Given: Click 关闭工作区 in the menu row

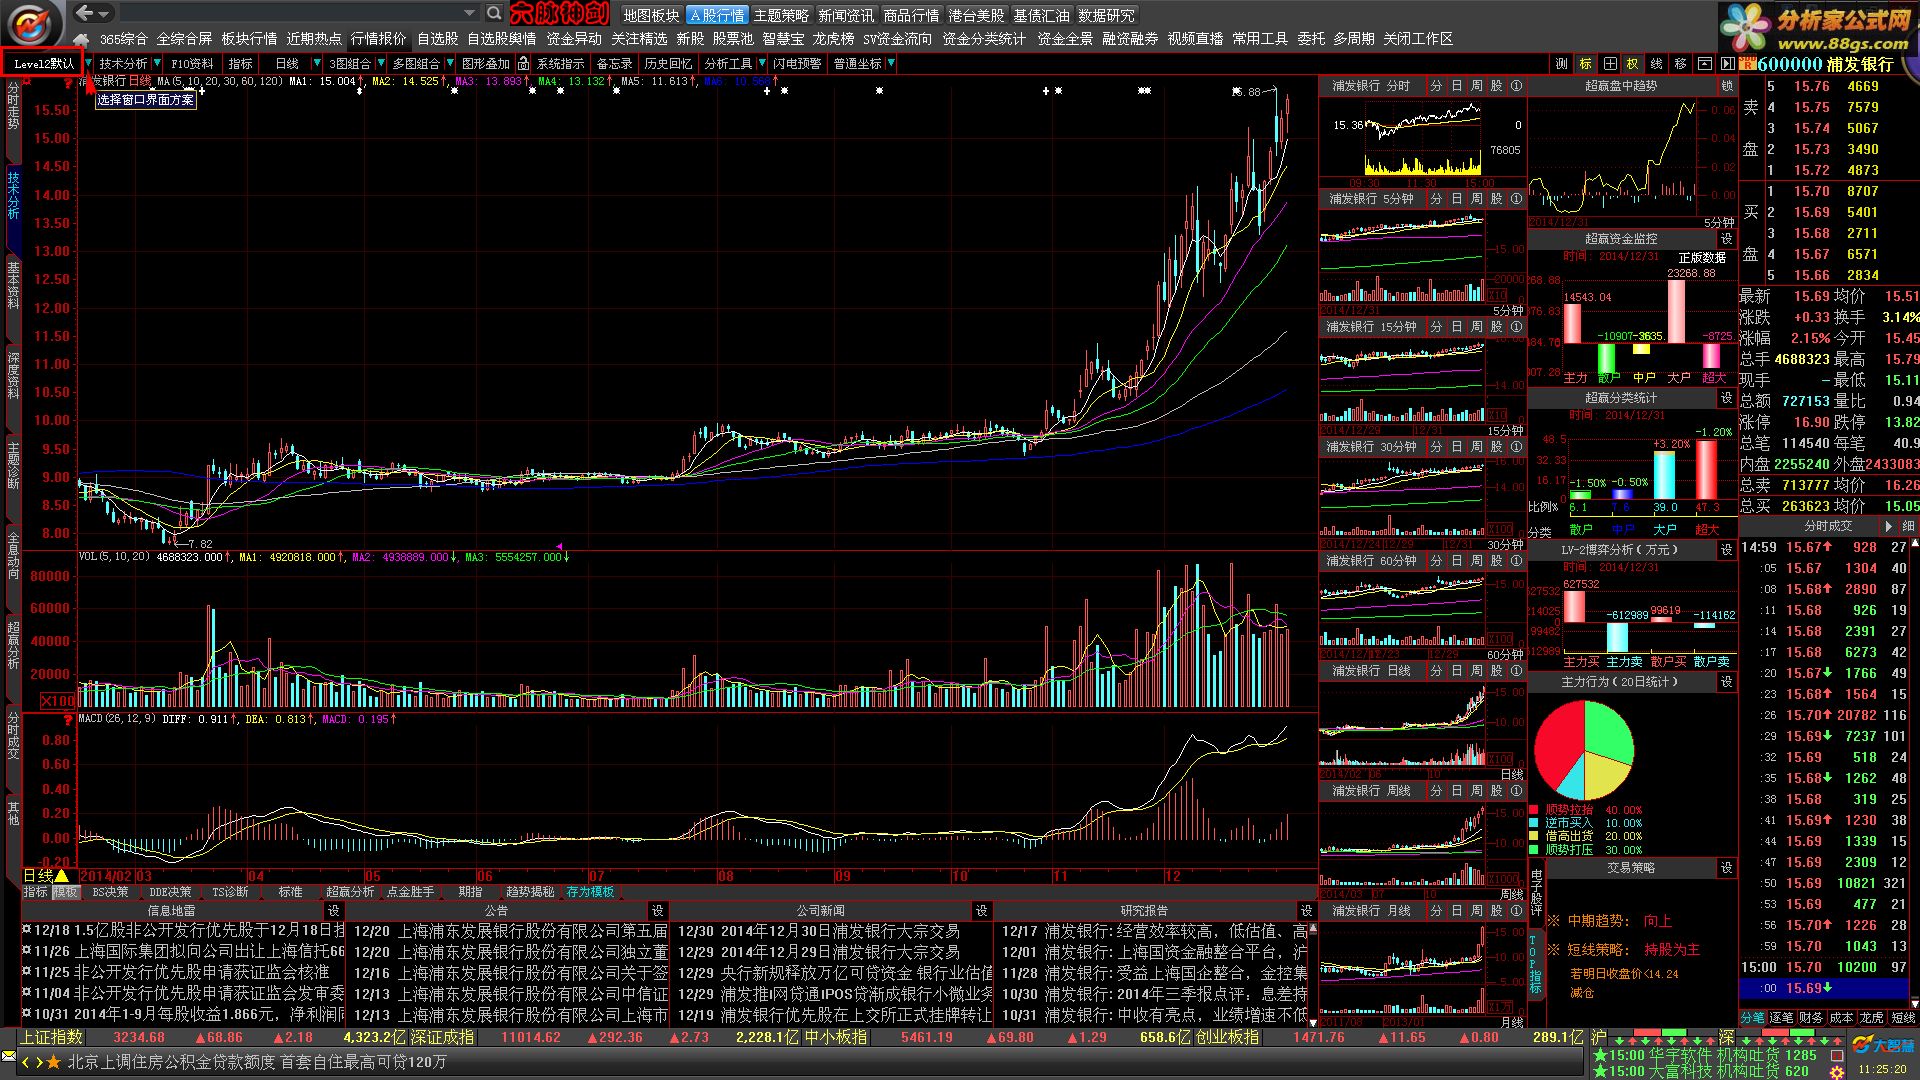Looking at the screenshot, I should coord(1418,39).
